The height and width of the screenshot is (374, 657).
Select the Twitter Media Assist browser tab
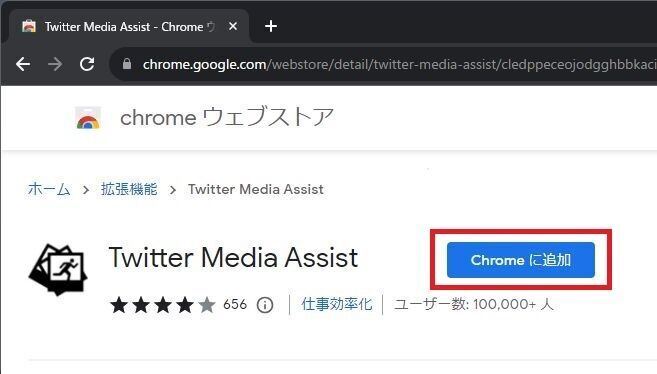[x=126, y=26]
